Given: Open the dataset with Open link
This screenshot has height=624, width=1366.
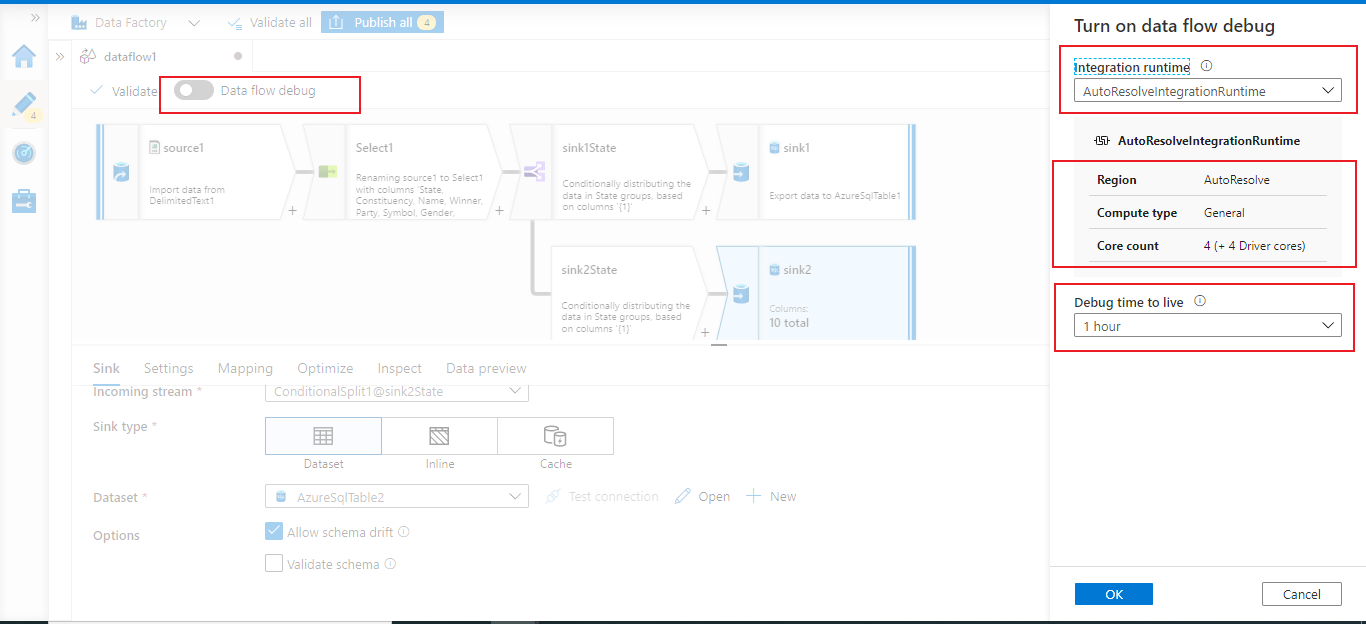Looking at the screenshot, I should 702,496.
